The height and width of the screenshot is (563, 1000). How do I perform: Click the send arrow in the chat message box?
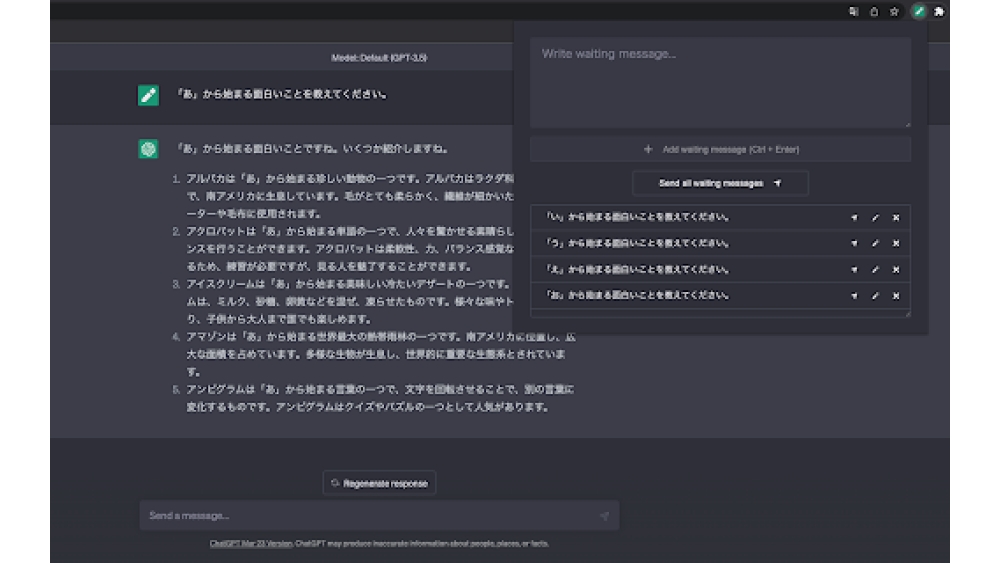pos(604,516)
